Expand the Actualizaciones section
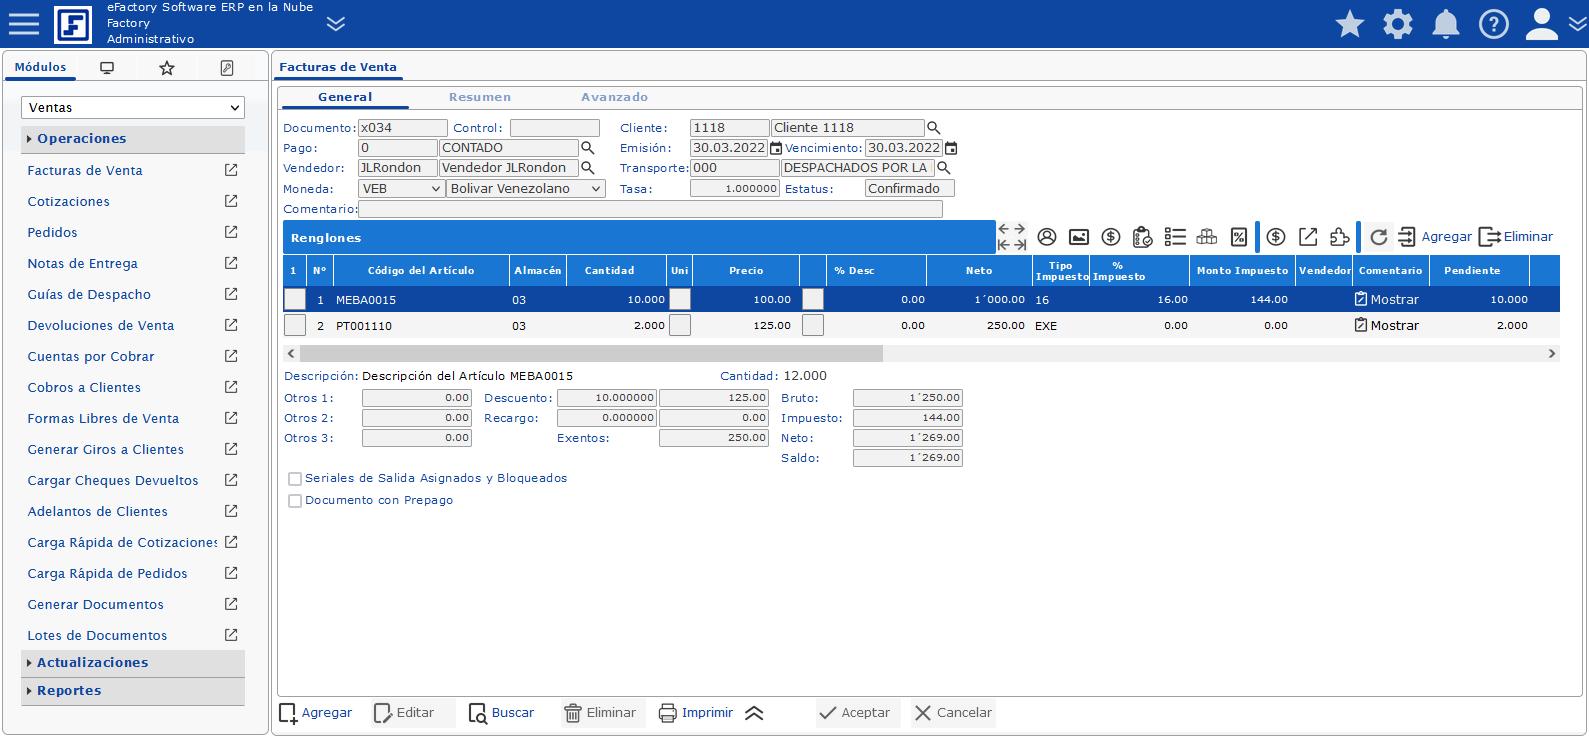1589x736 pixels. (133, 663)
